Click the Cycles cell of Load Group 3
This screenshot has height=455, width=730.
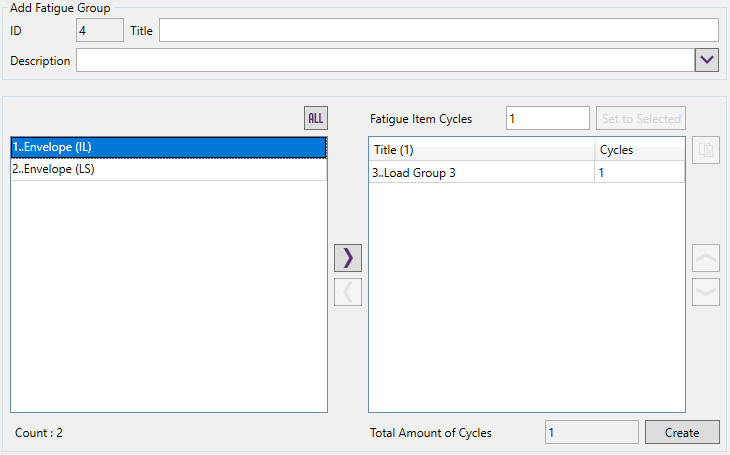pyautogui.click(x=639, y=172)
